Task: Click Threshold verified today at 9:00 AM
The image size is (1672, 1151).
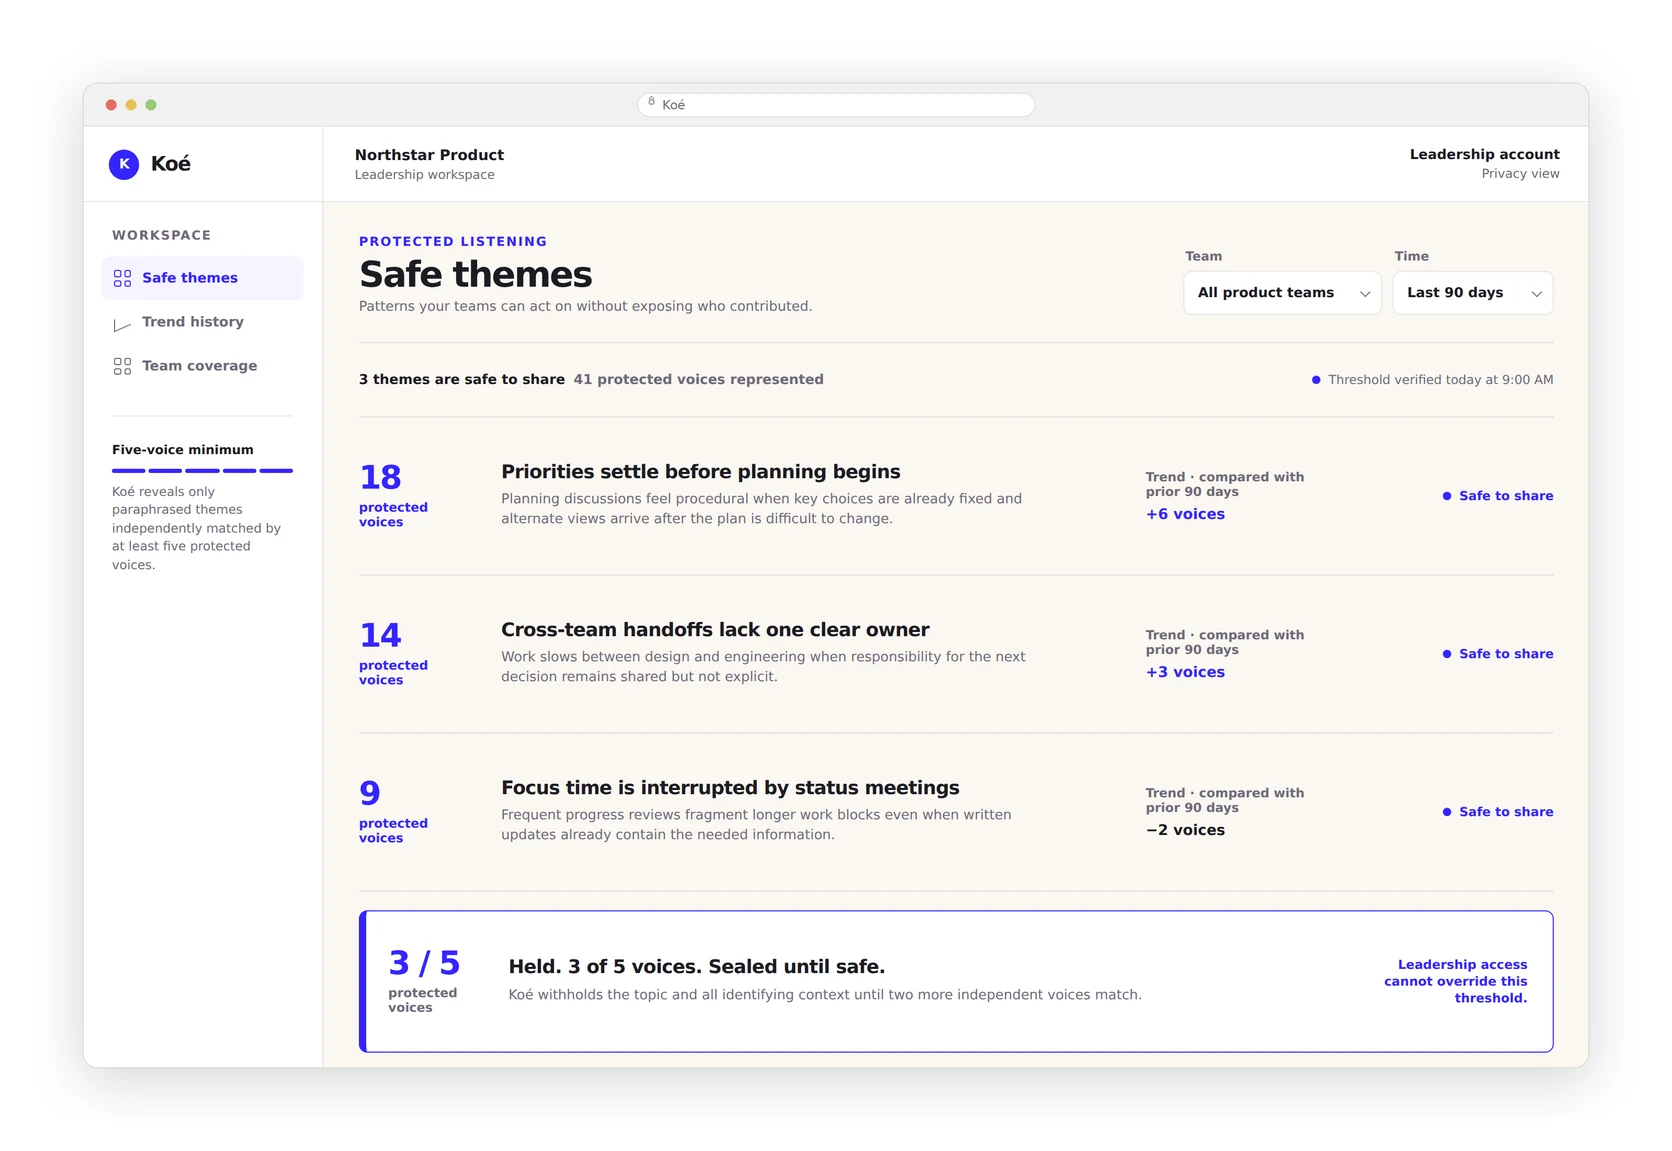Action: pos(1432,380)
